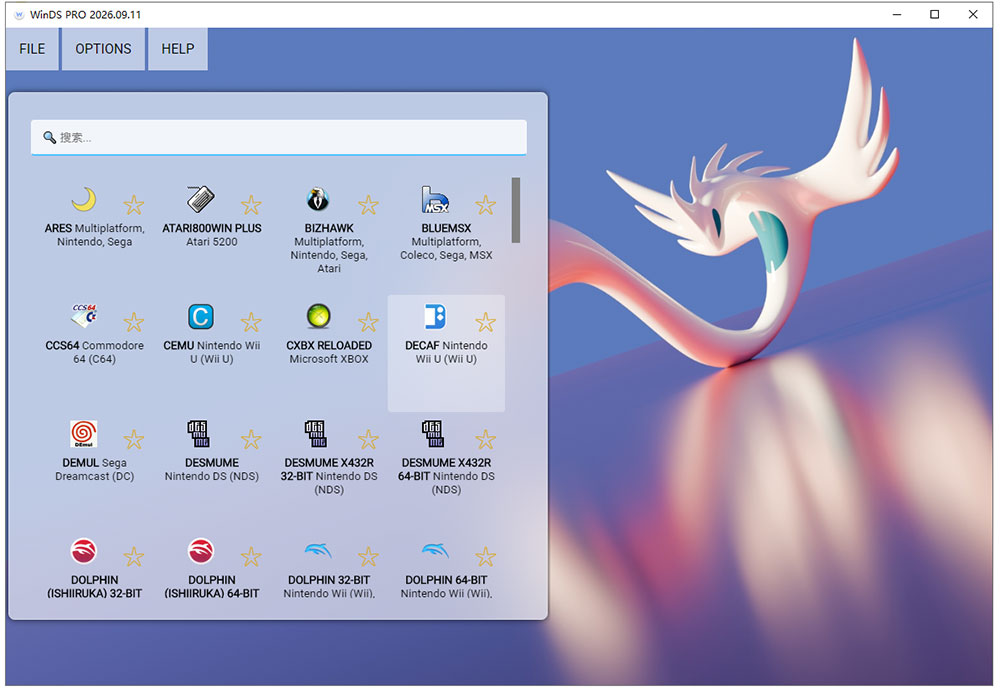This screenshot has height=691, width=1000.
Task: Mark DECAF as favorite star
Action: pos(485,322)
